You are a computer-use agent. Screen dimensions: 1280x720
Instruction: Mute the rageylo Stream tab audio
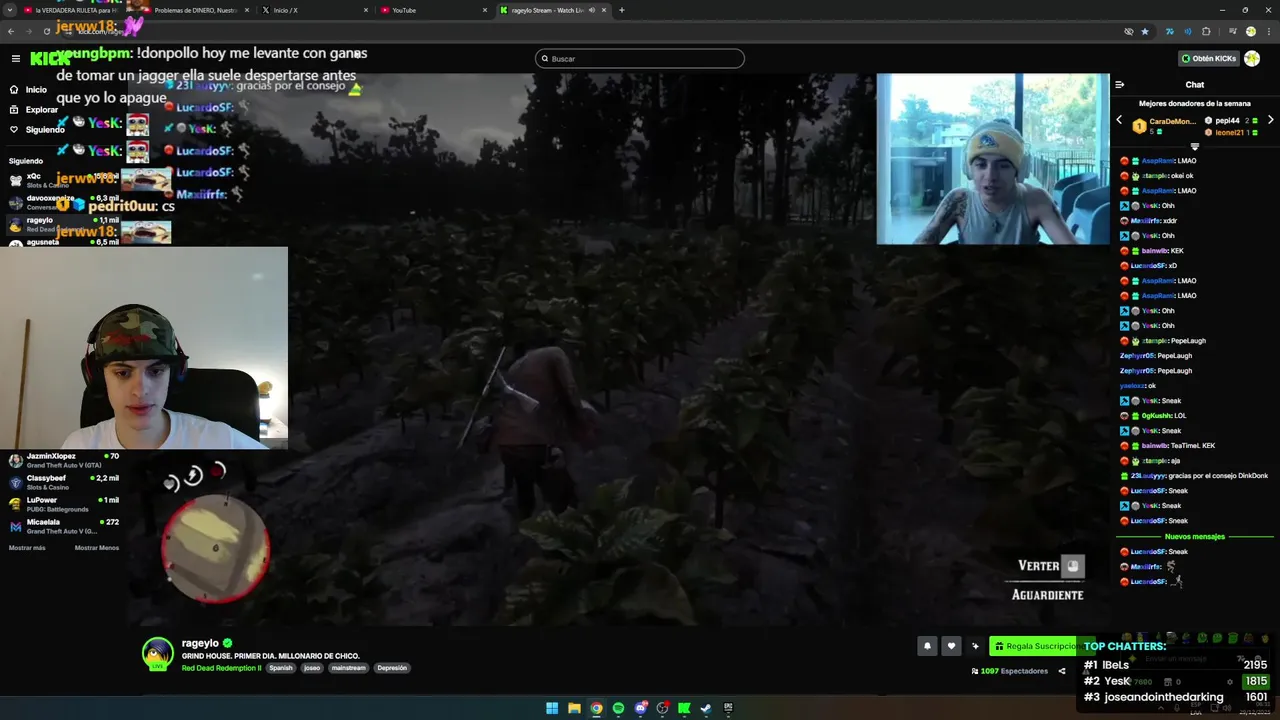591,10
